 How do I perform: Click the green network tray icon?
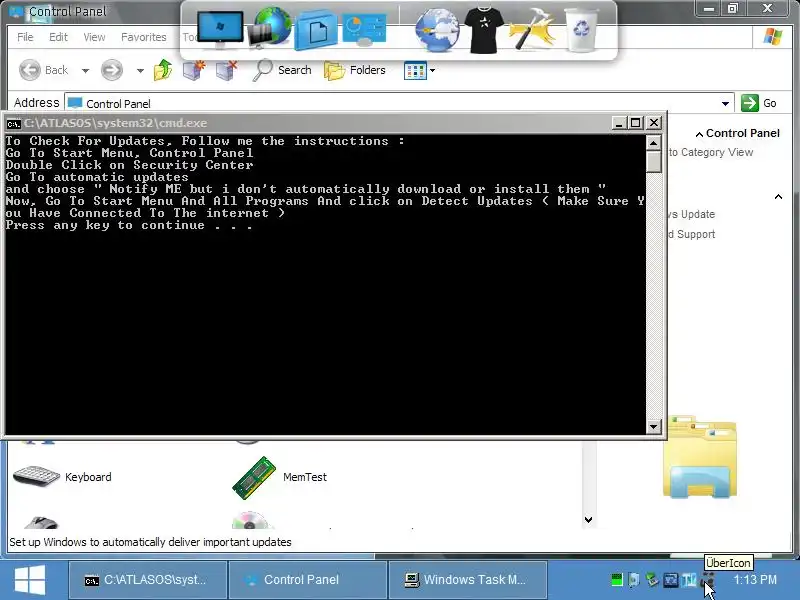pyautogui.click(x=652, y=579)
